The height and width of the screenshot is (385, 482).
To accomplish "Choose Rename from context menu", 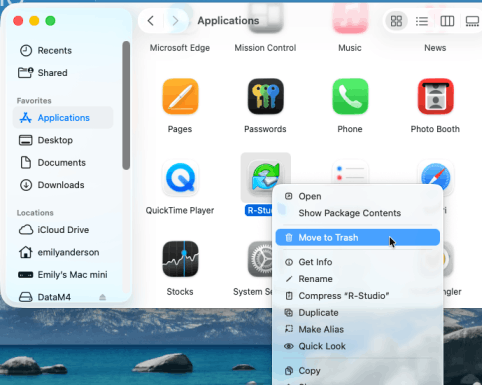I will pyautogui.click(x=358, y=279).
